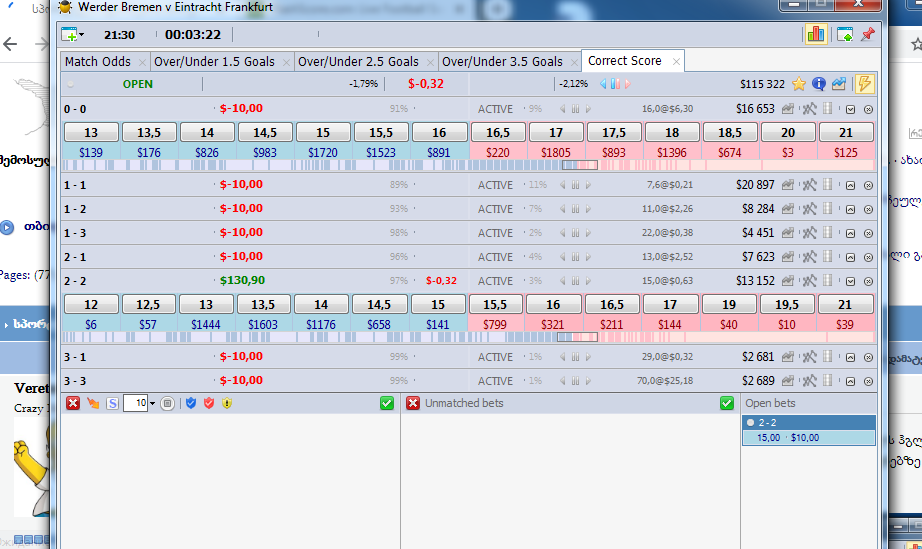
Task: Click the ladder grid icon in the 1 - 1 row
Action: (x=828, y=185)
